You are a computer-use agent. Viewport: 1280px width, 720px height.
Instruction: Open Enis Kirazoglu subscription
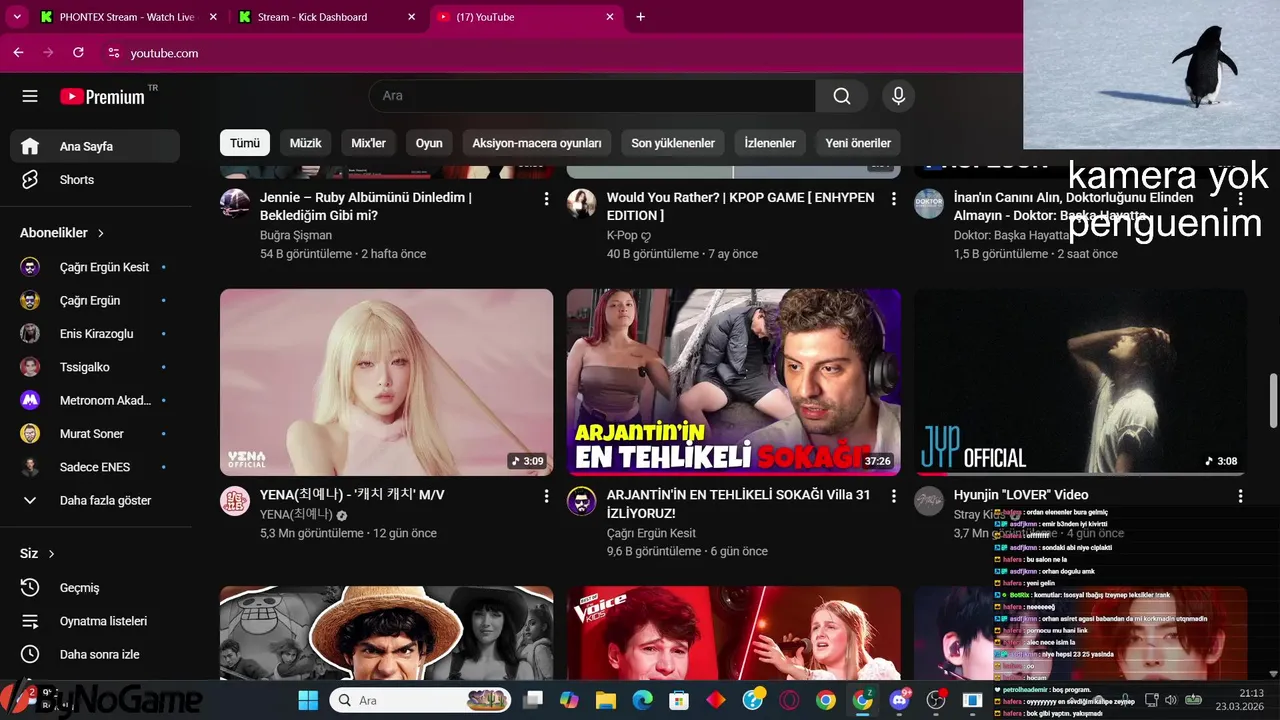pyautogui.click(x=95, y=334)
